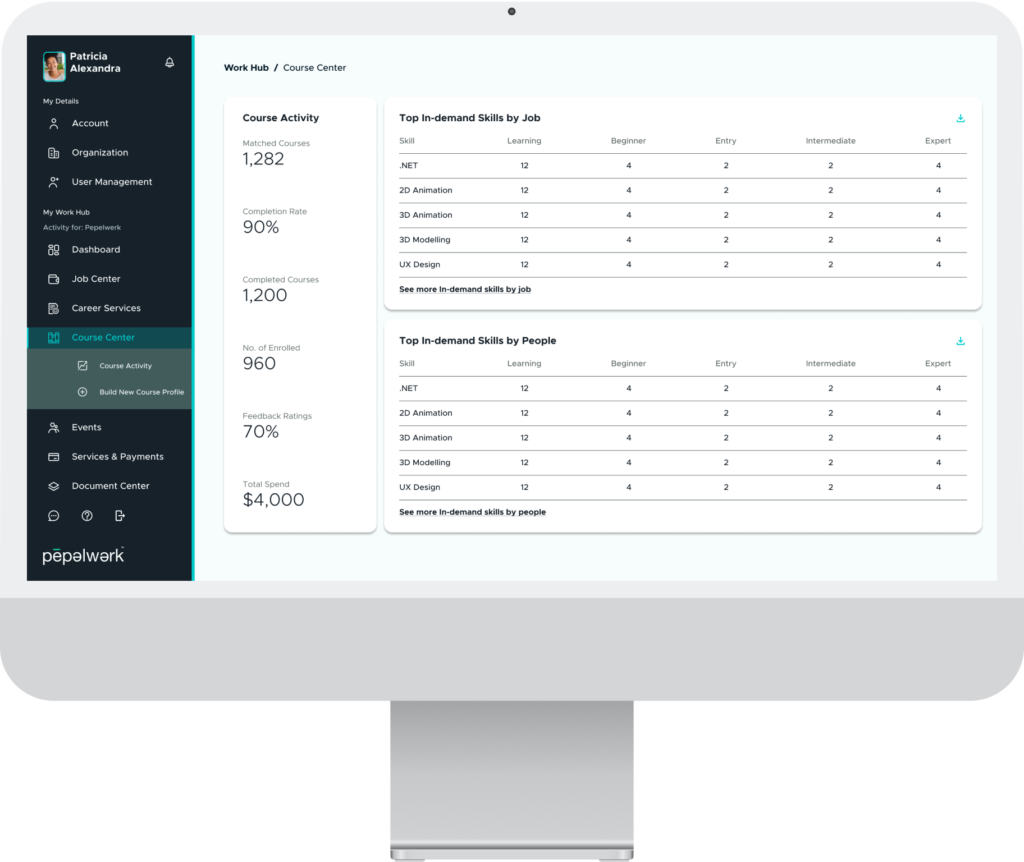
Task: Click the Work Hub breadcrumb link
Action: 246,68
